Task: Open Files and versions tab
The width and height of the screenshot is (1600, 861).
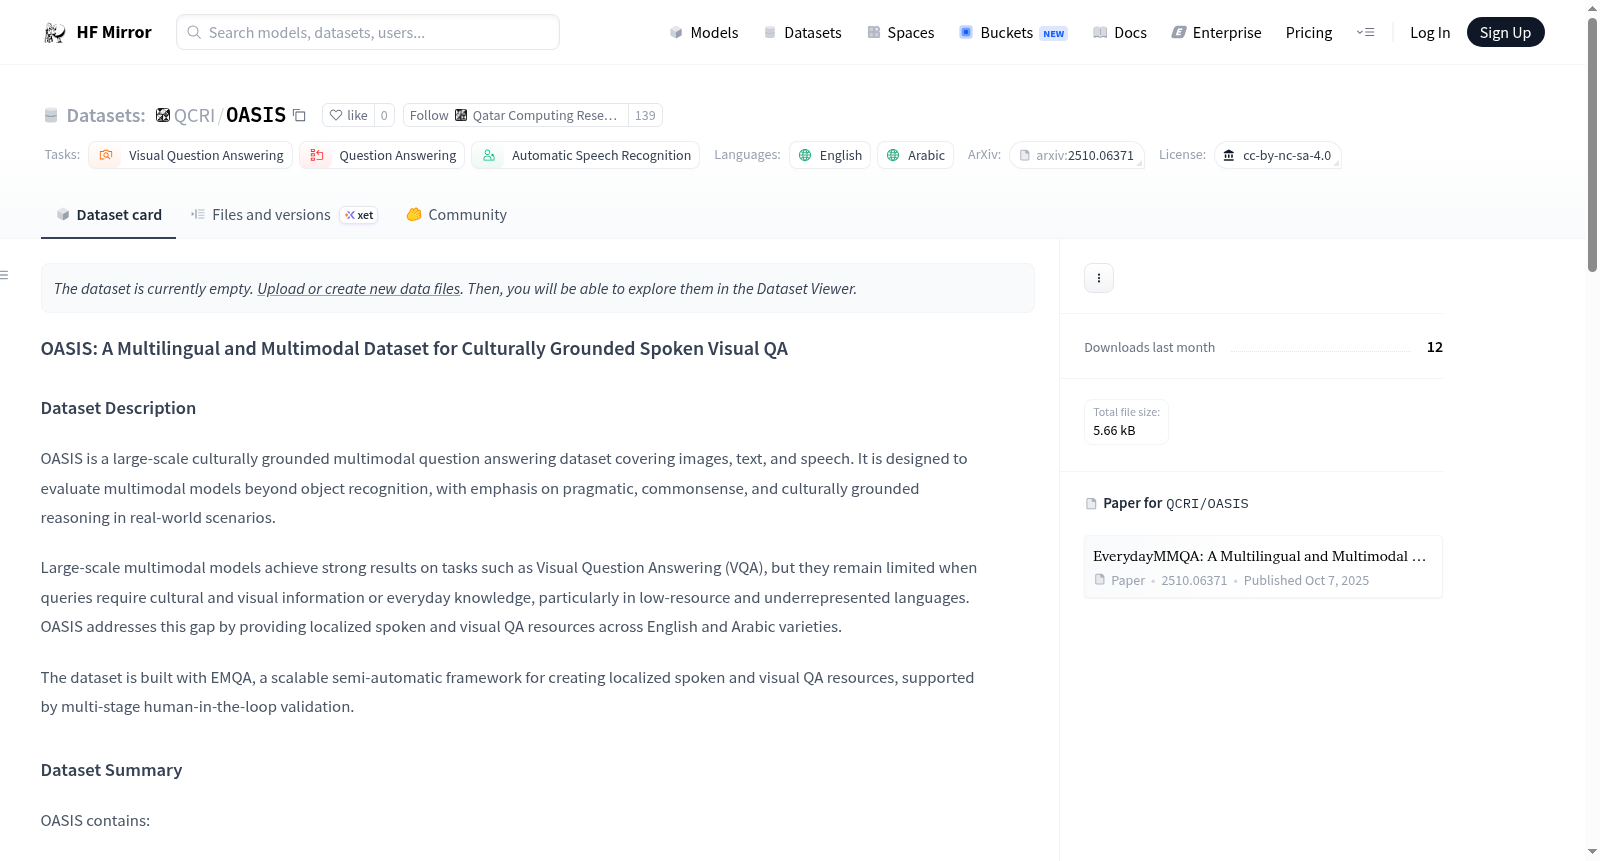Action: click(x=284, y=215)
